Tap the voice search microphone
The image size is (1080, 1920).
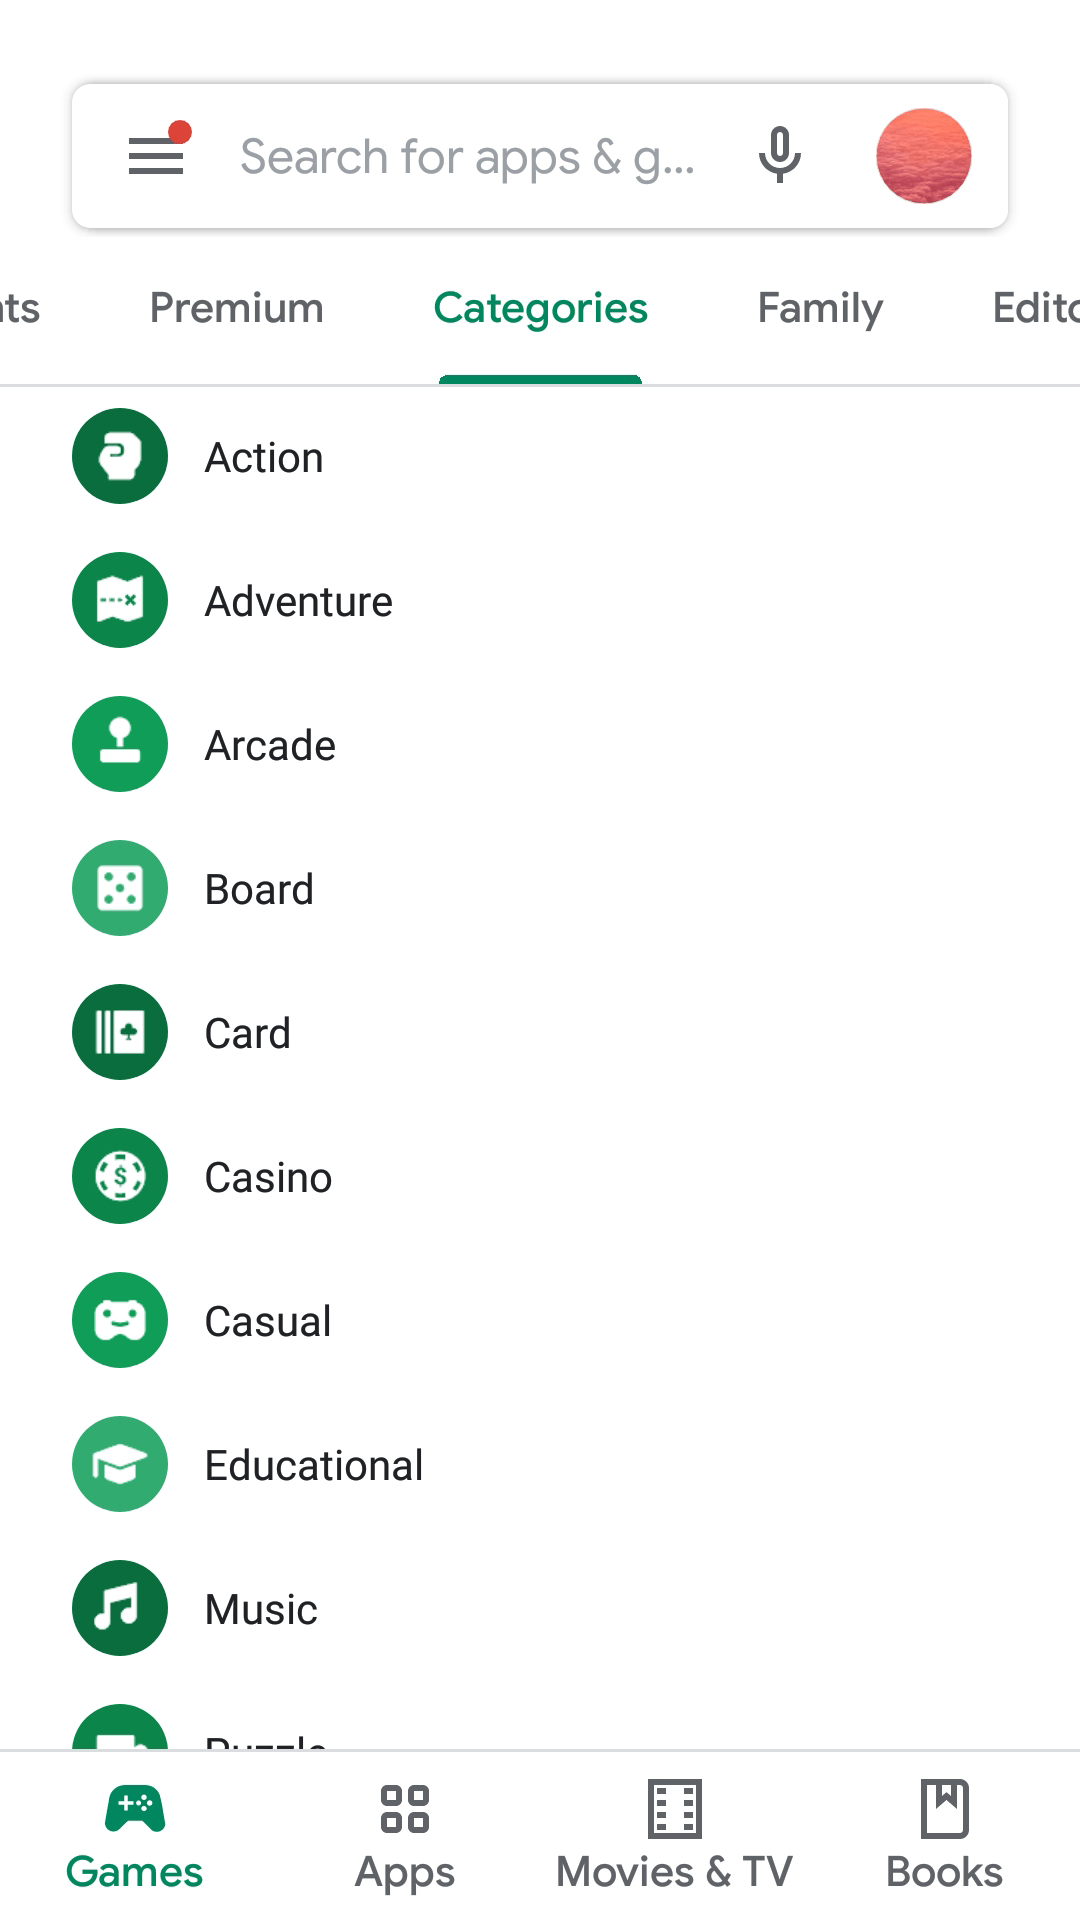point(780,156)
